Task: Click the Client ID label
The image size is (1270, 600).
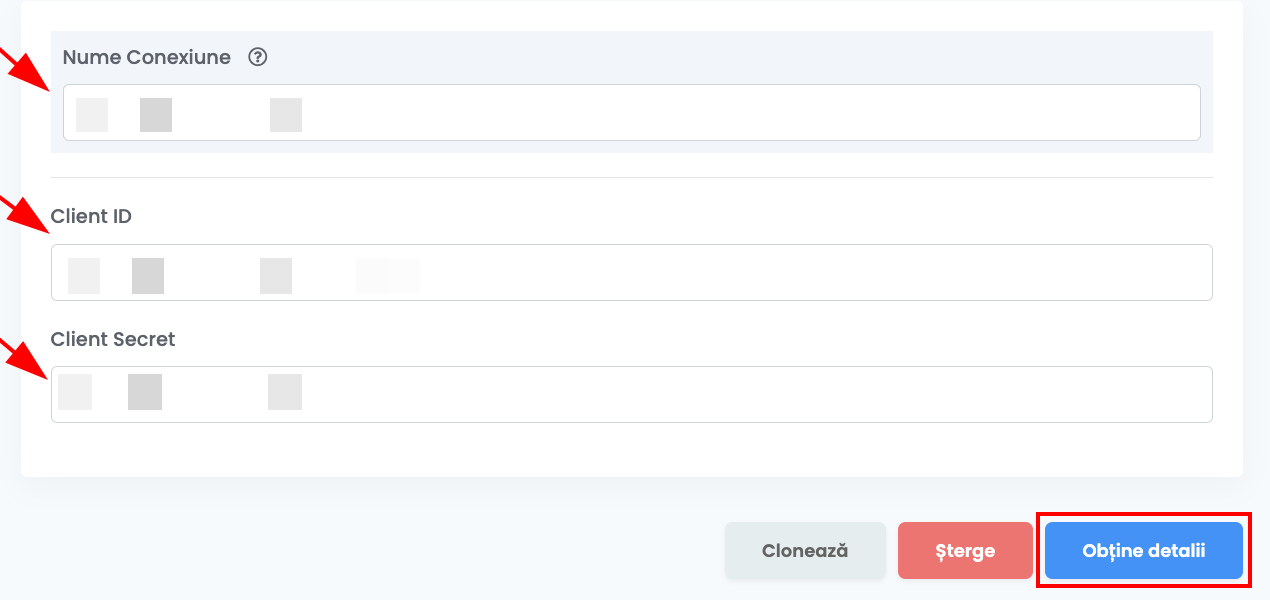Action: [x=91, y=216]
